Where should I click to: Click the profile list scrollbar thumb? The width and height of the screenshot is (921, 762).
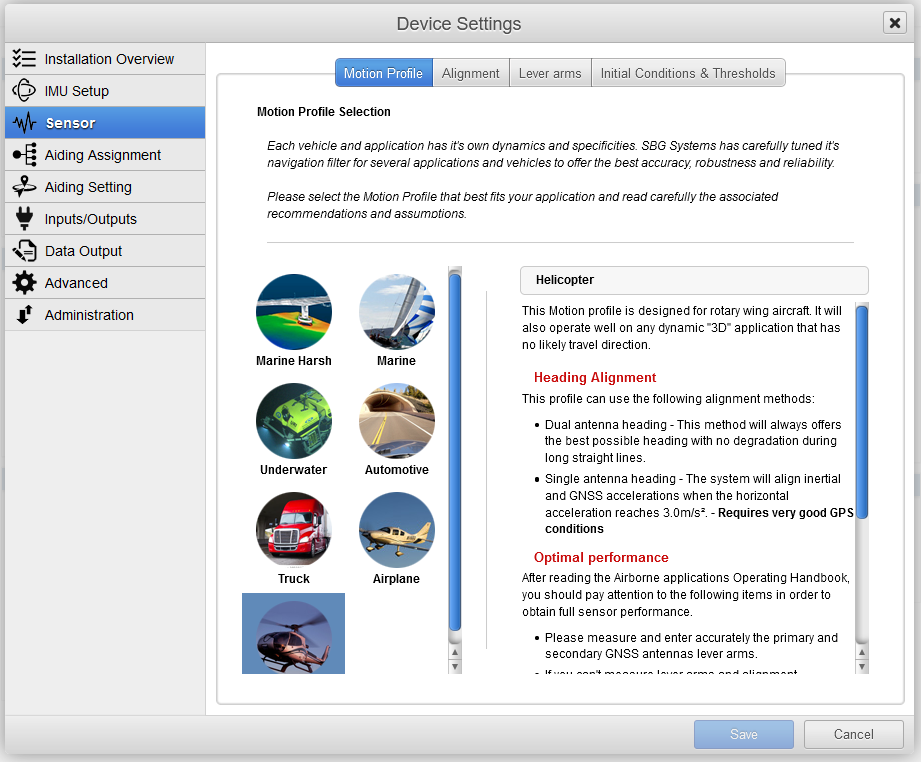point(455,452)
